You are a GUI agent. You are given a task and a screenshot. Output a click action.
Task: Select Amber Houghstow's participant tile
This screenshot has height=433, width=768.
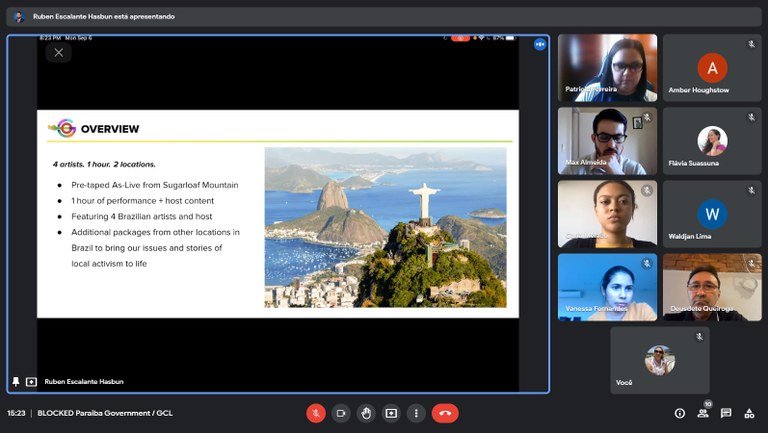click(712, 68)
